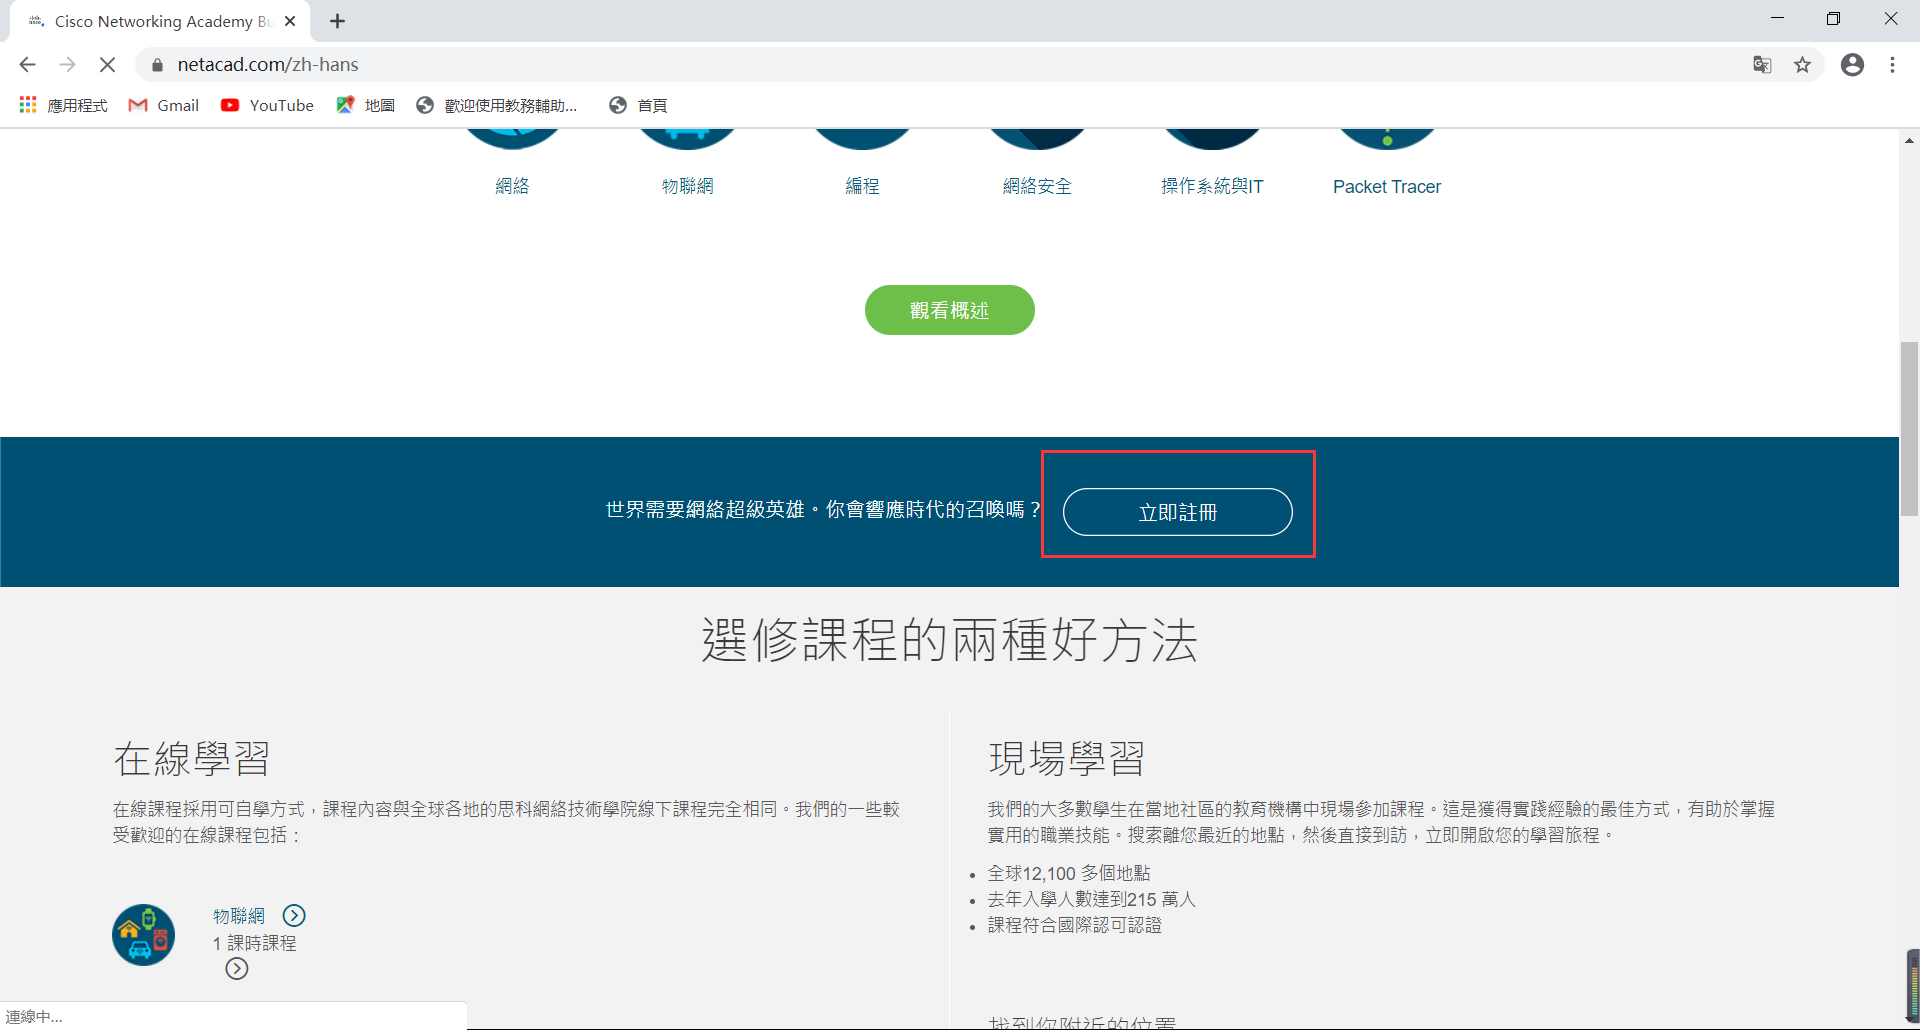The image size is (1920, 1030).
Task: Open Chrome three-dot menu
Action: tap(1892, 65)
